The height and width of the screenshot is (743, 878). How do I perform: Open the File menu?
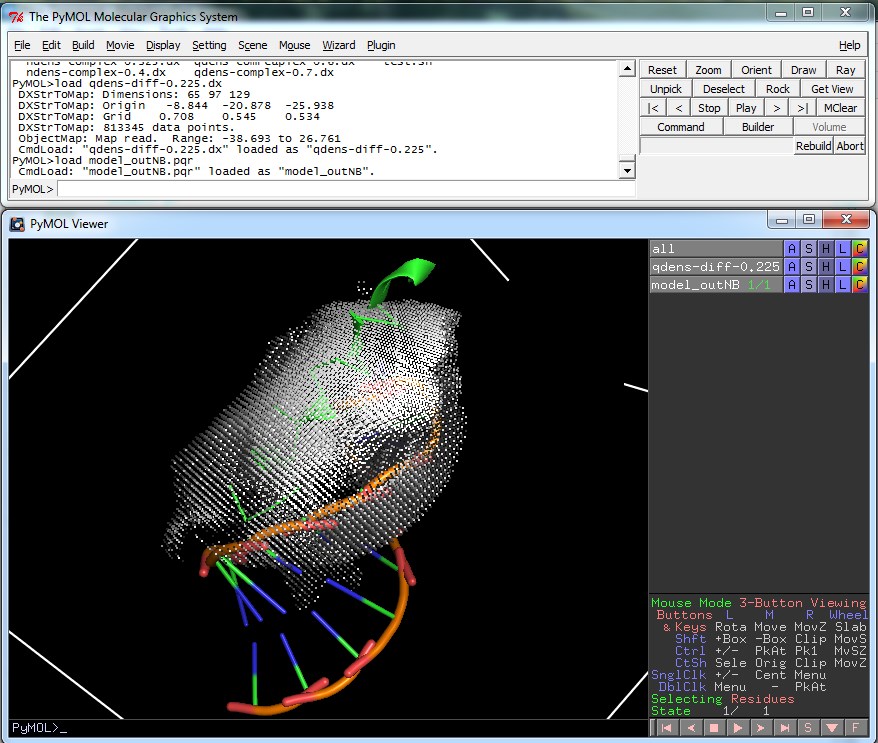coord(22,45)
